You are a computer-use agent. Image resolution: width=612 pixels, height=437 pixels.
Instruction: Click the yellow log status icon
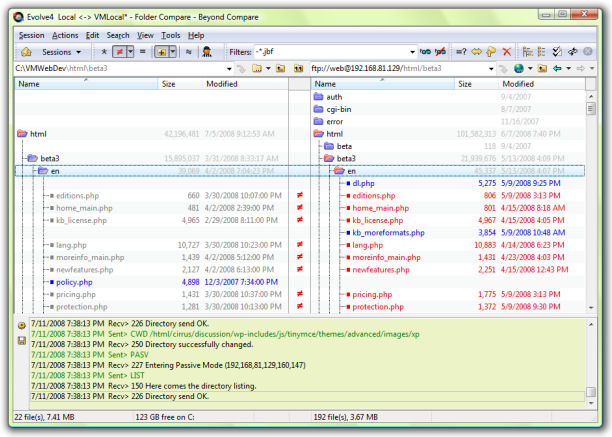(21, 326)
